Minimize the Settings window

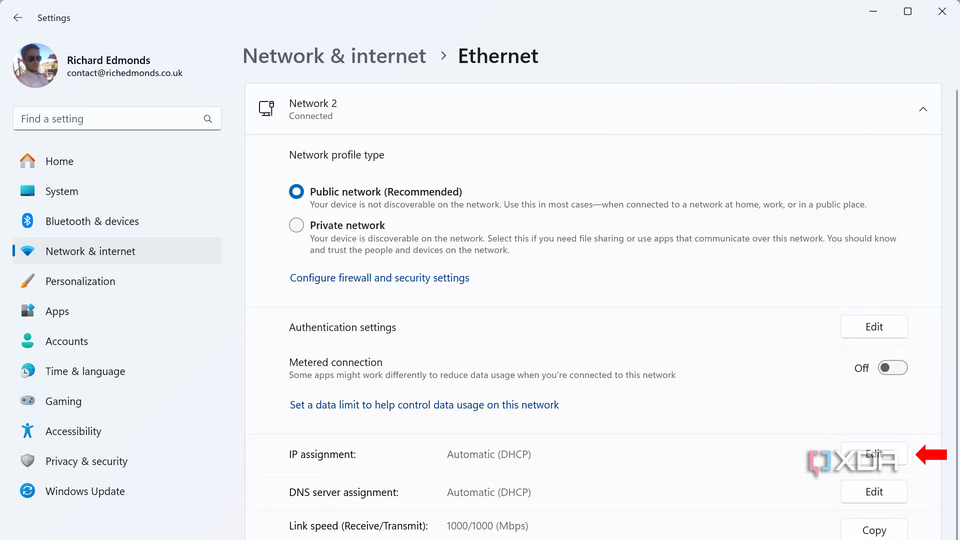coord(873,12)
